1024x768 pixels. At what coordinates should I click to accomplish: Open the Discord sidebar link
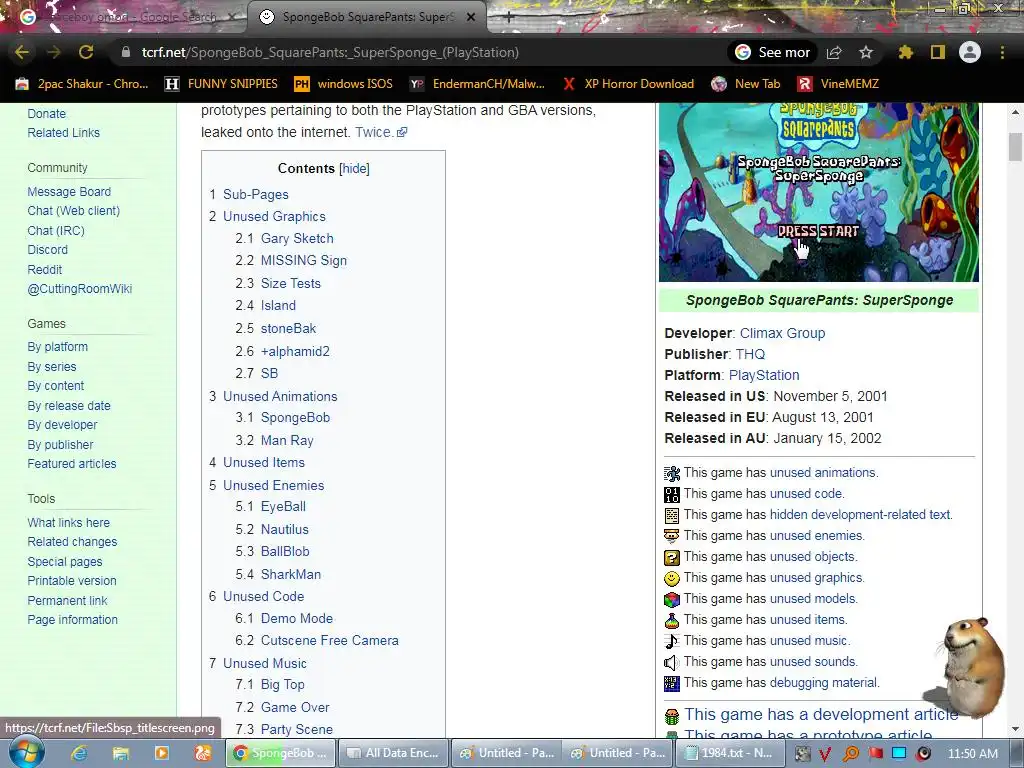(x=48, y=249)
